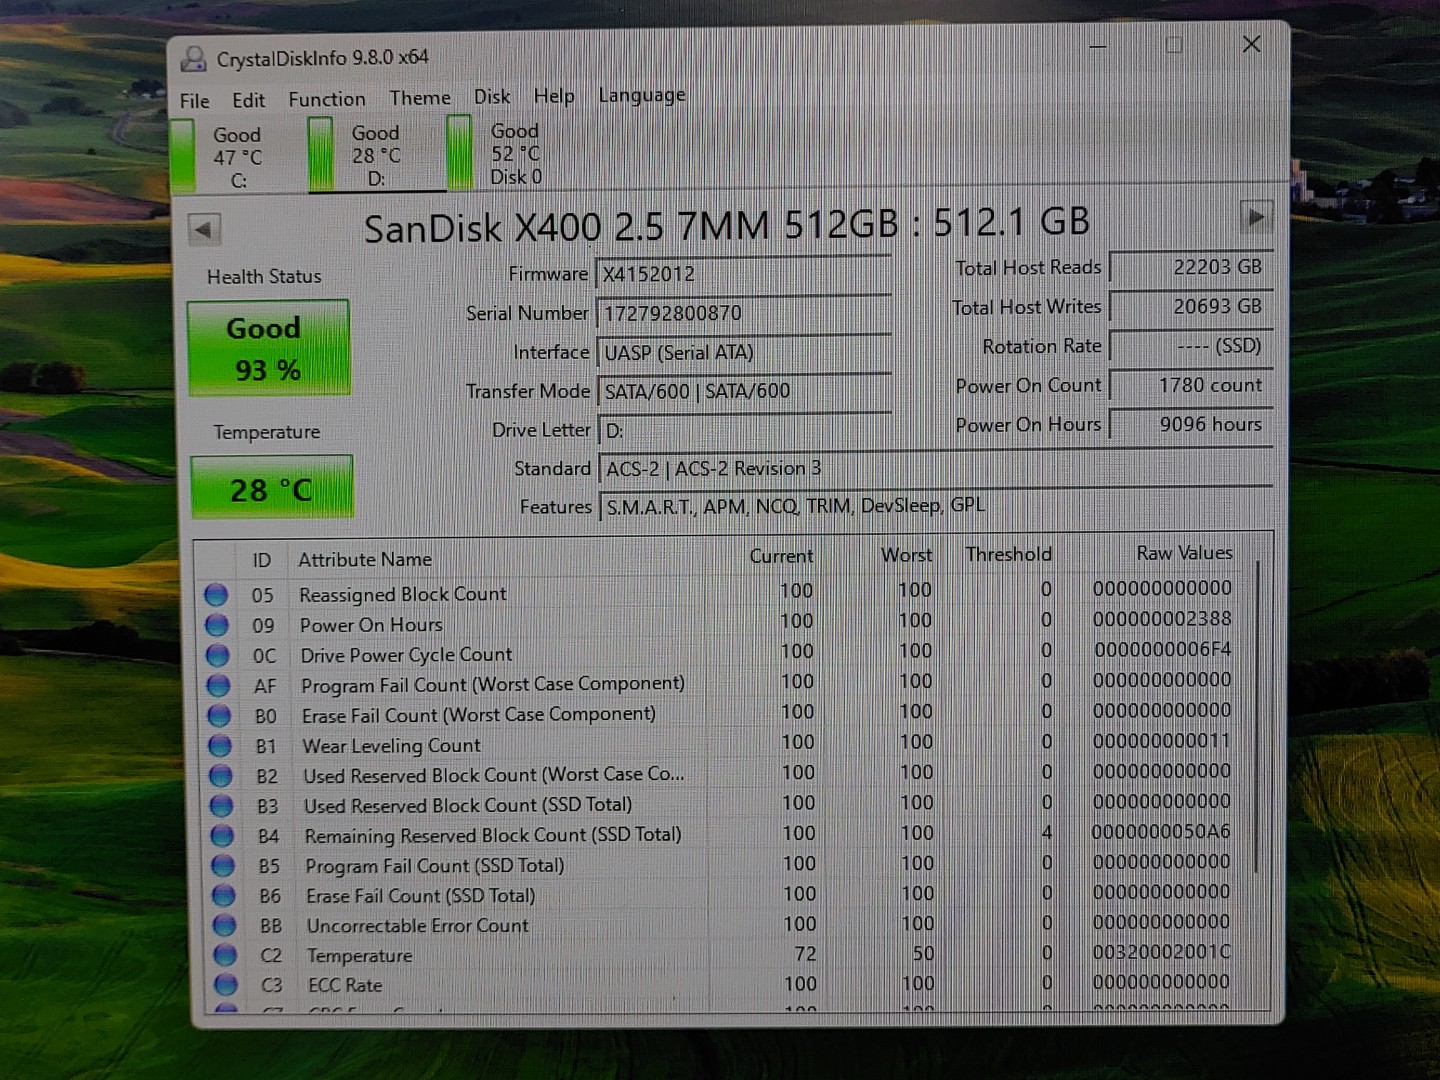The height and width of the screenshot is (1080, 1440).
Task: Open the Disk menu
Action: click(x=492, y=97)
